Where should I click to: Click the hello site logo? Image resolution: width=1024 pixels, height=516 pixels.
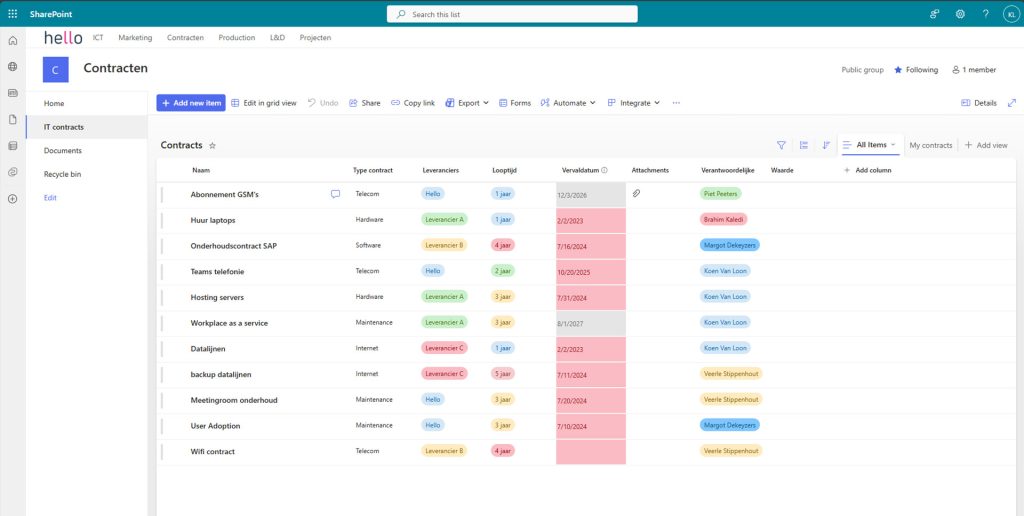(x=63, y=38)
